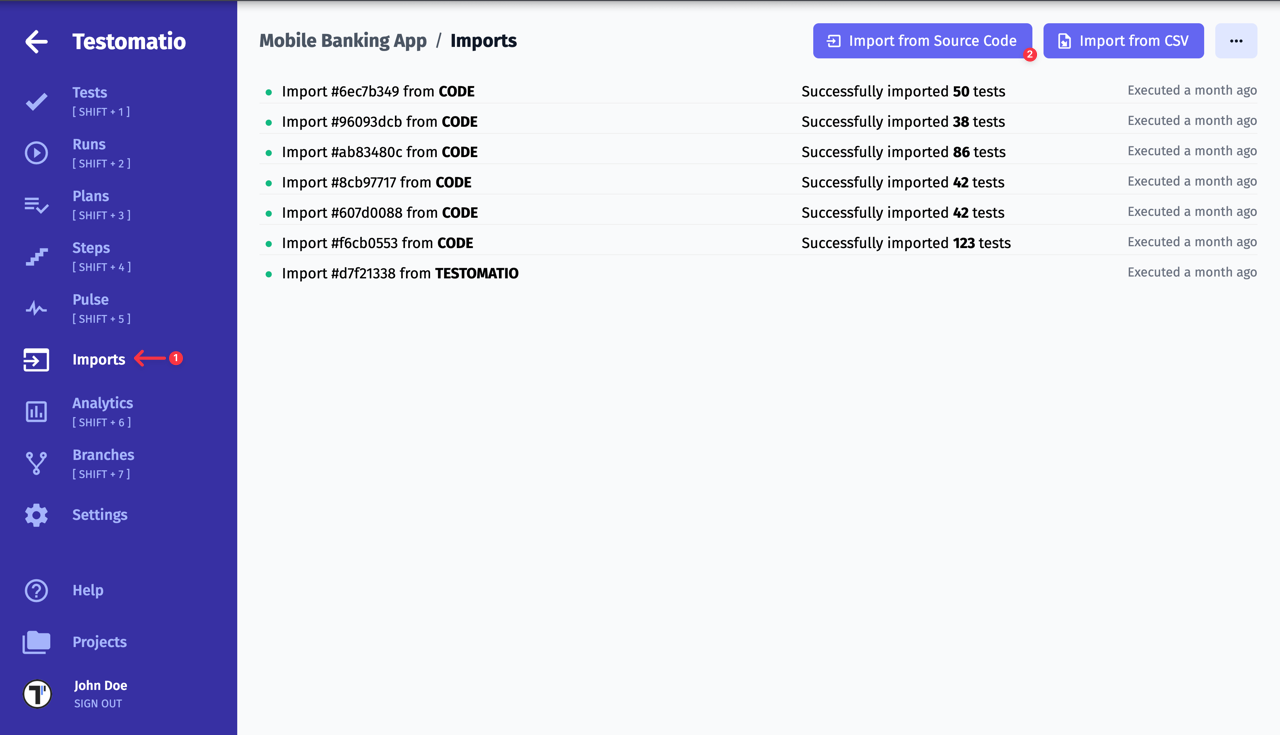The image size is (1280, 735).
Task: Open import #f6cb0553 with 123 tests
Action: [377, 243]
